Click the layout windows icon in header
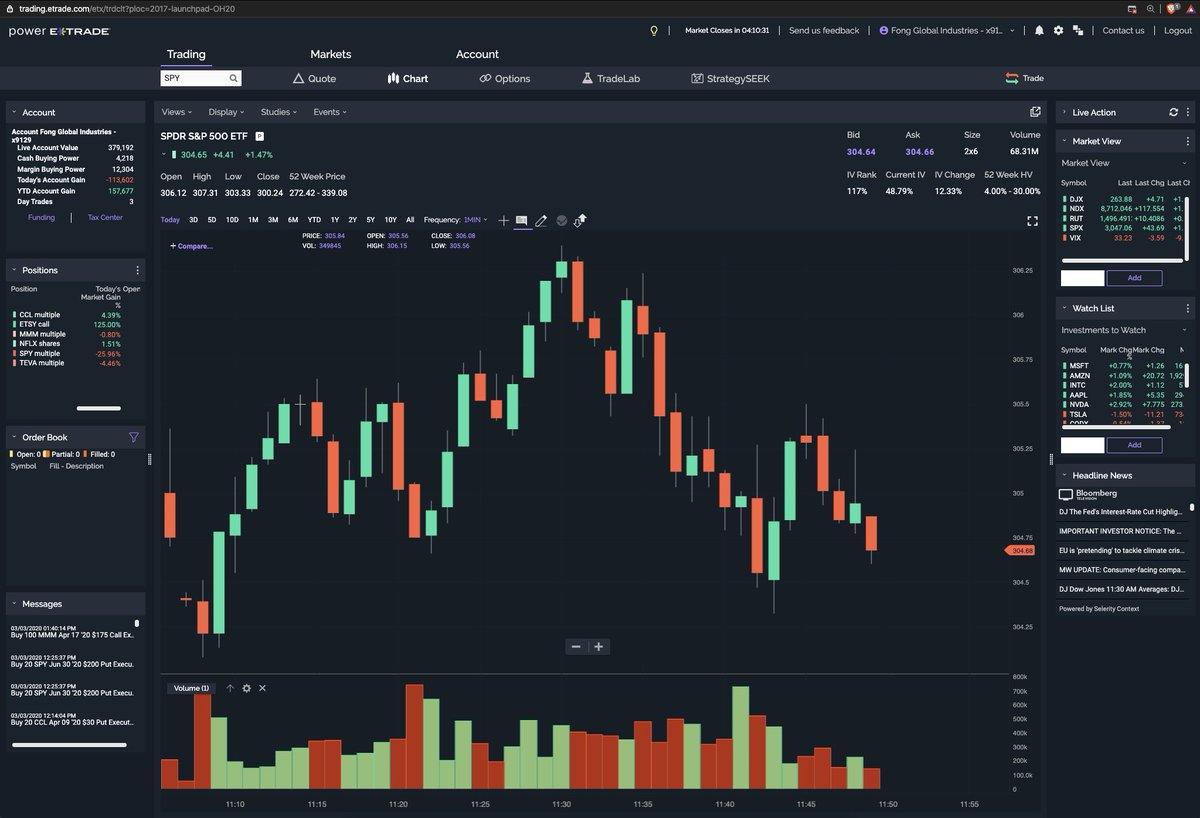This screenshot has width=1200, height=818. [x=1078, y=30]
